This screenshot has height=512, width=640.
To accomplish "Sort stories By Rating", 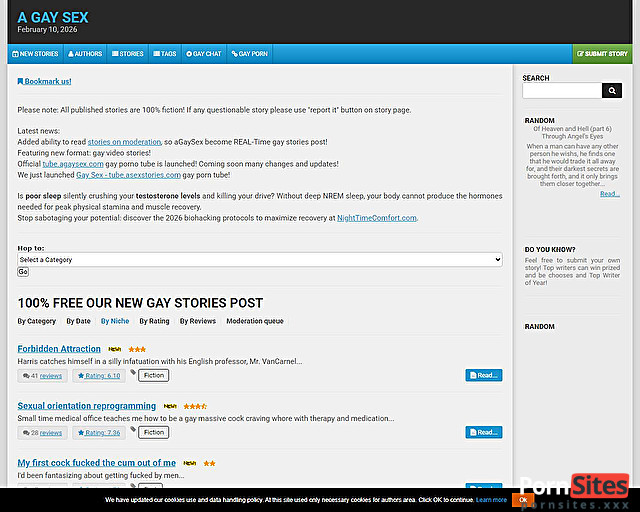I will tap(154, 321).
